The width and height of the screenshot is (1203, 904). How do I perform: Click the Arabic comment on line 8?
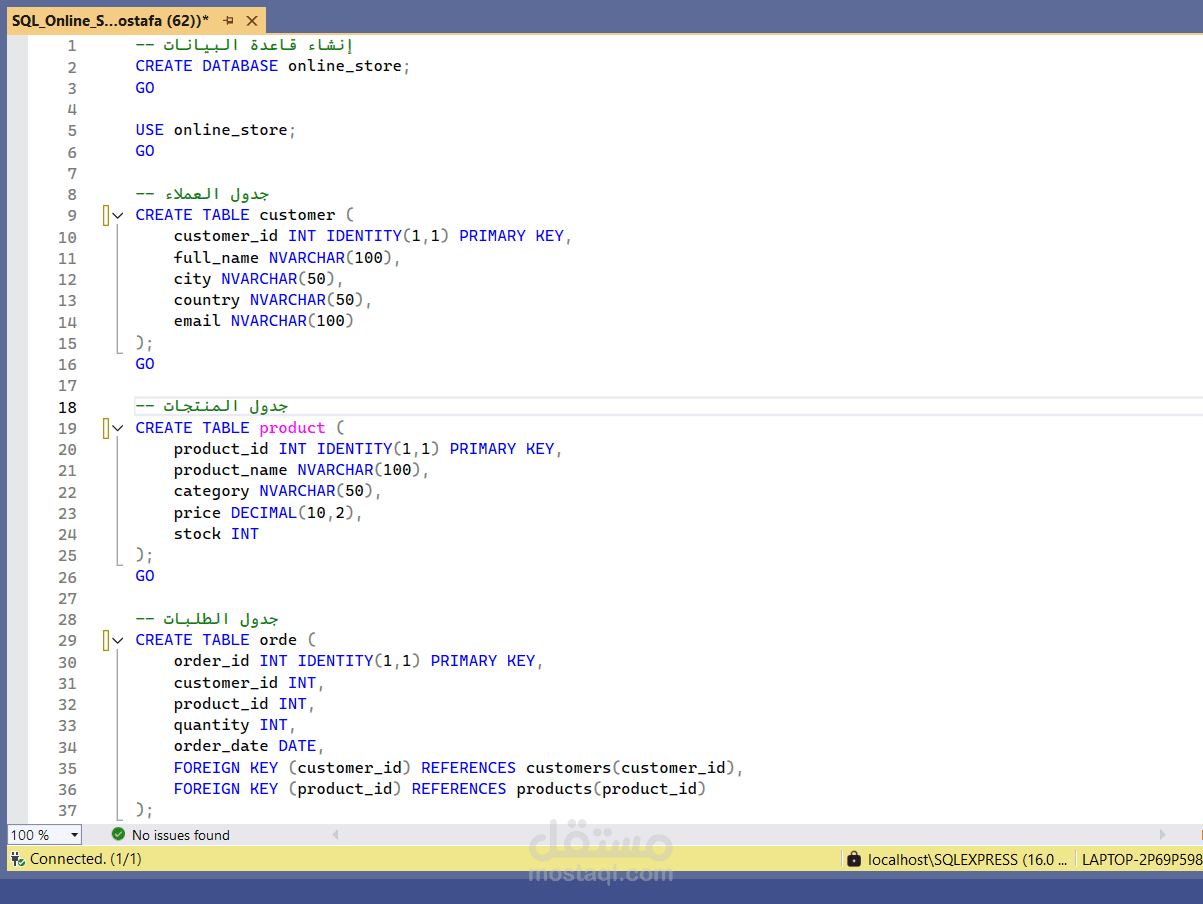pos(202,194)
